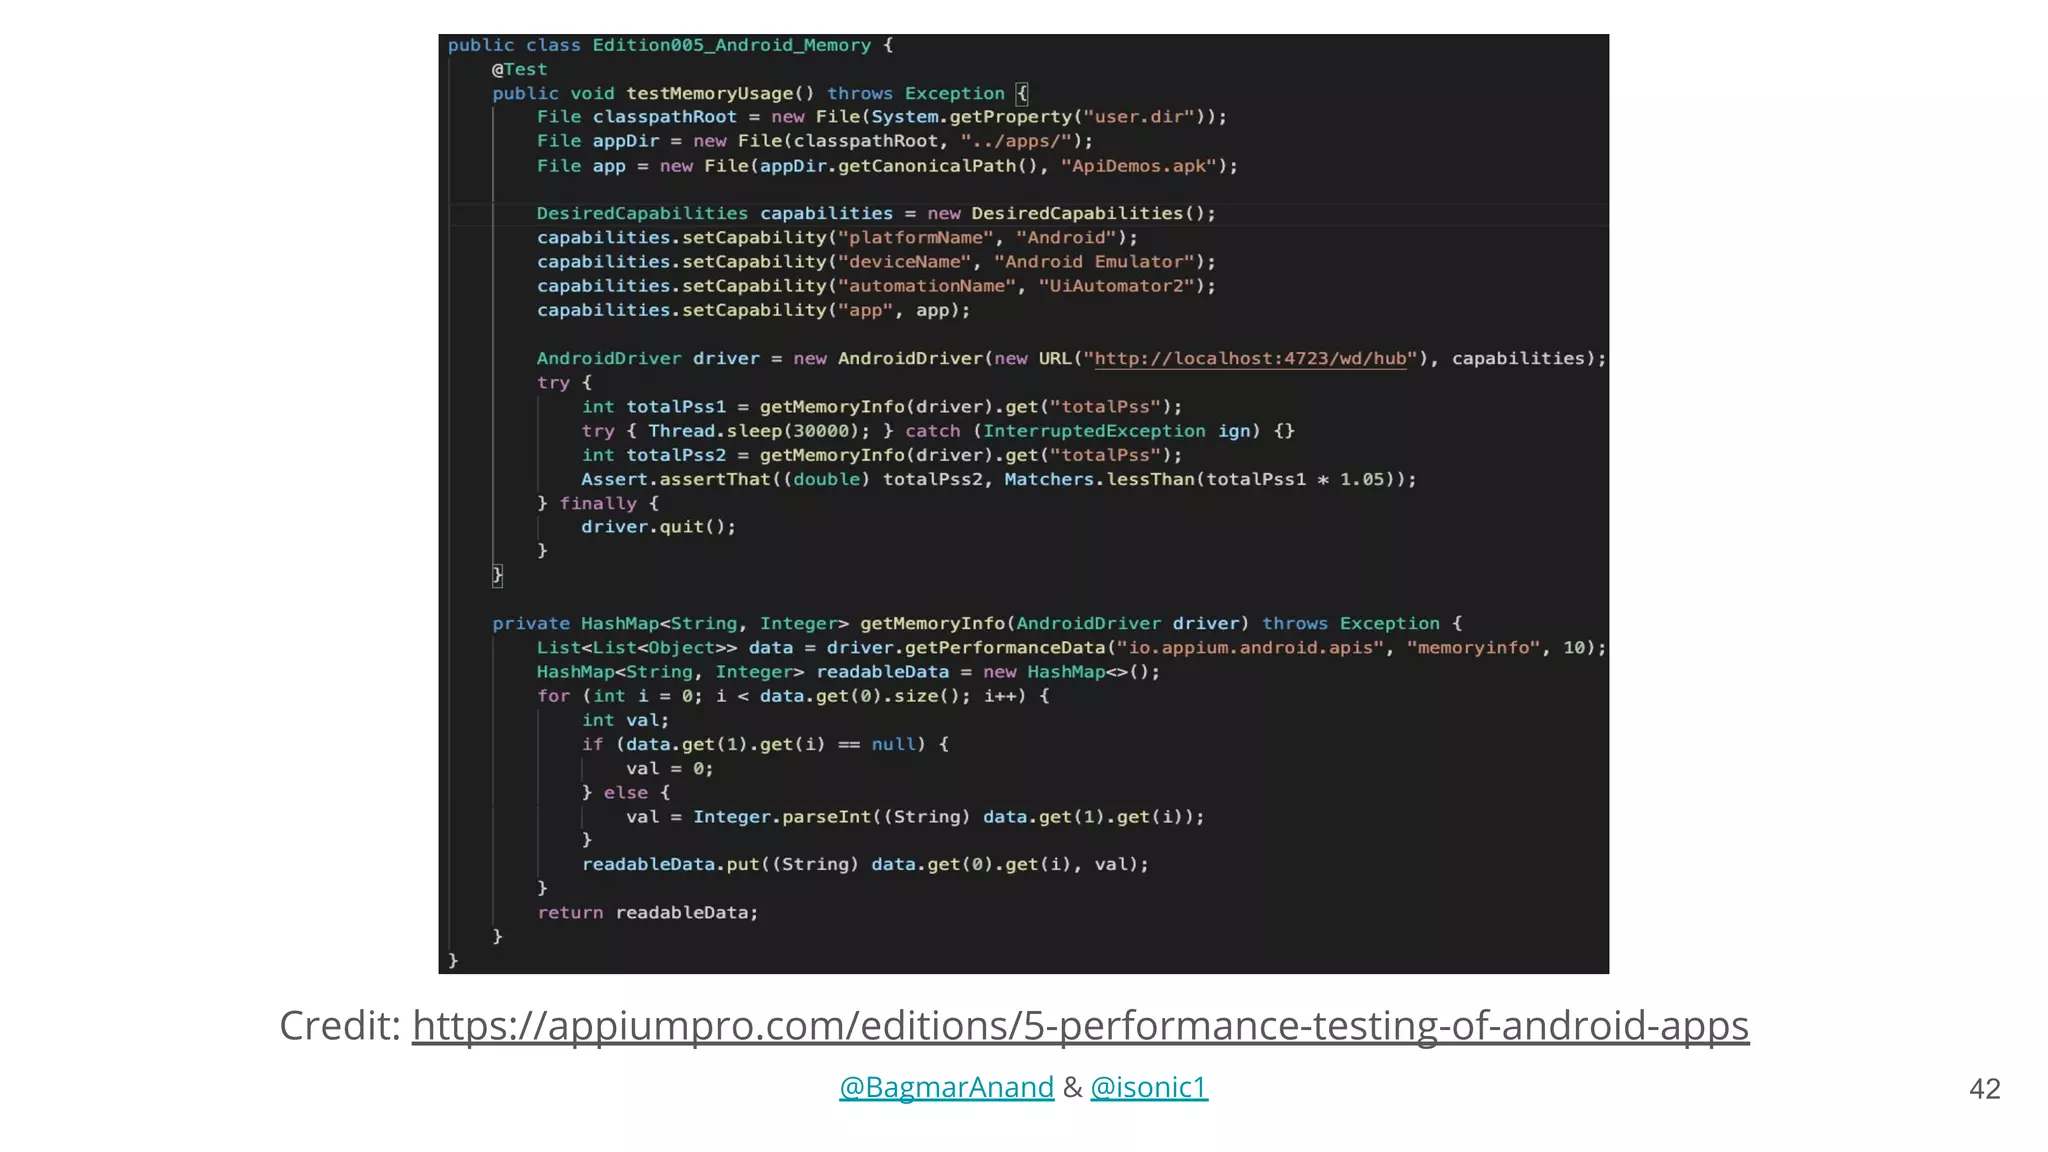Click the slide number 42
Screen dimensions: 2048x1152
coord(1984,1089)
